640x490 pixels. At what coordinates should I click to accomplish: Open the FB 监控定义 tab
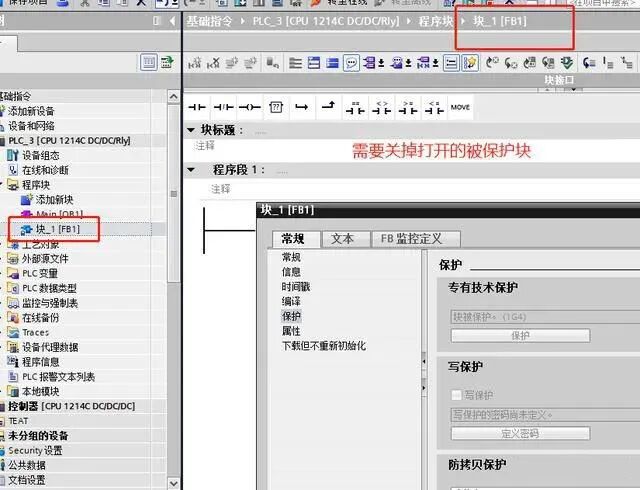[416, 239]
